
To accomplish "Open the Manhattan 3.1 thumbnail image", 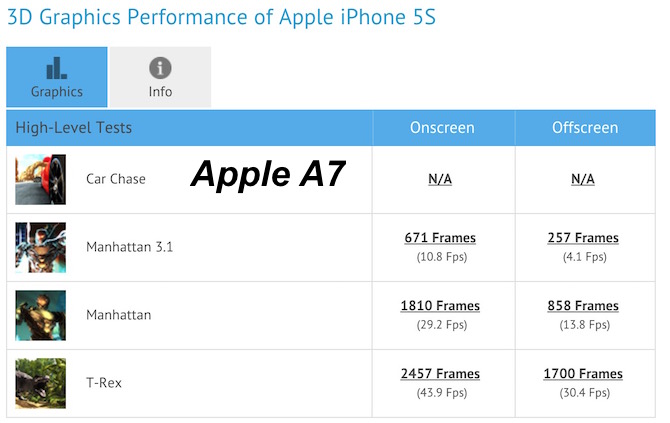I will (41, 247).
